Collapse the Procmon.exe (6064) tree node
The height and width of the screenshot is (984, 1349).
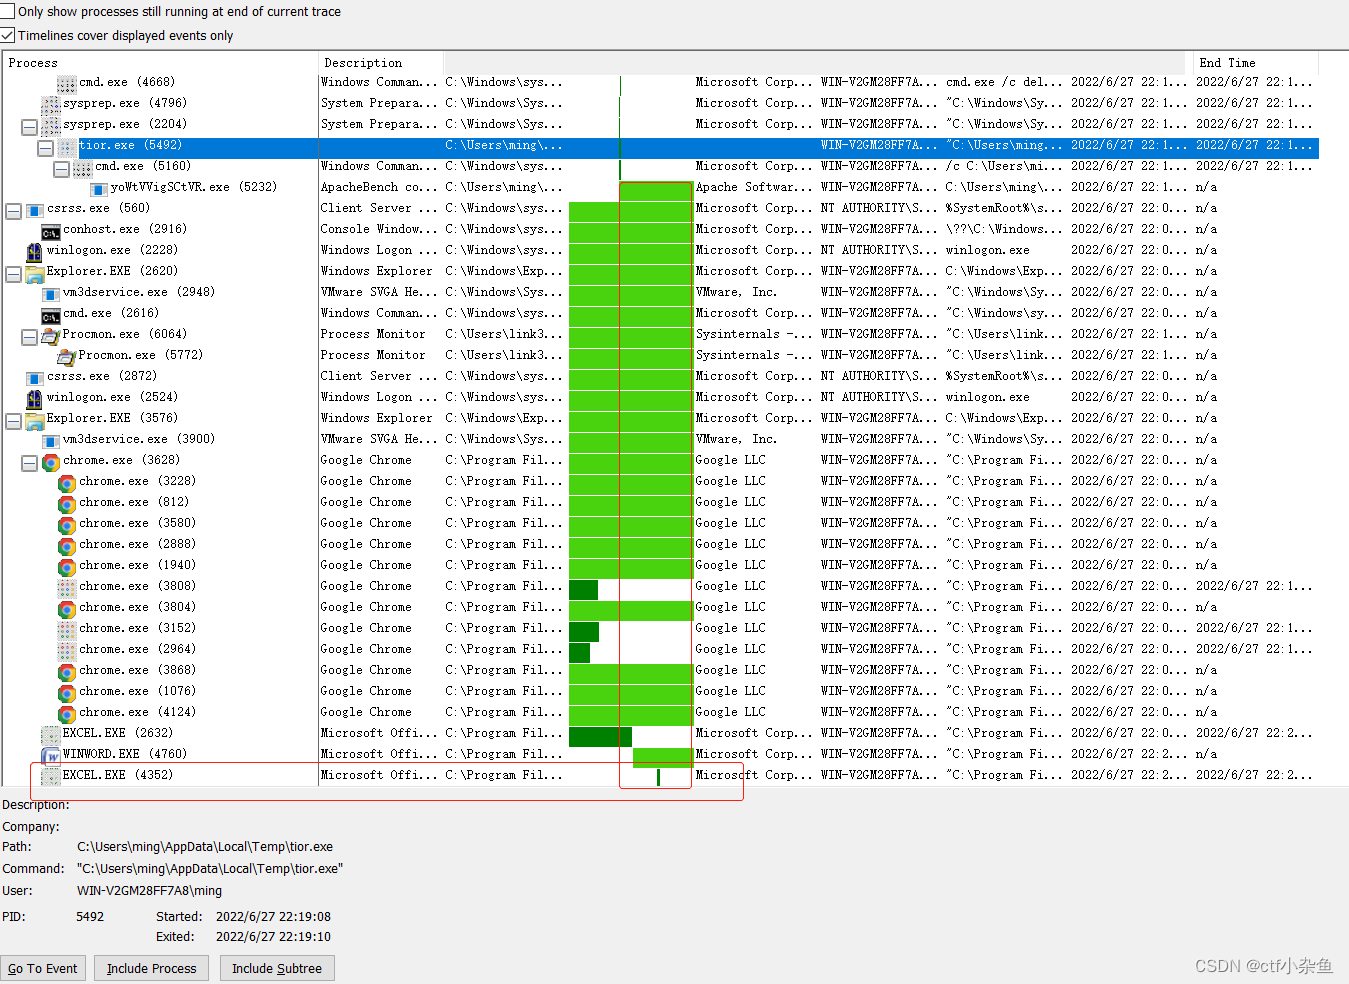click(29, 337)
